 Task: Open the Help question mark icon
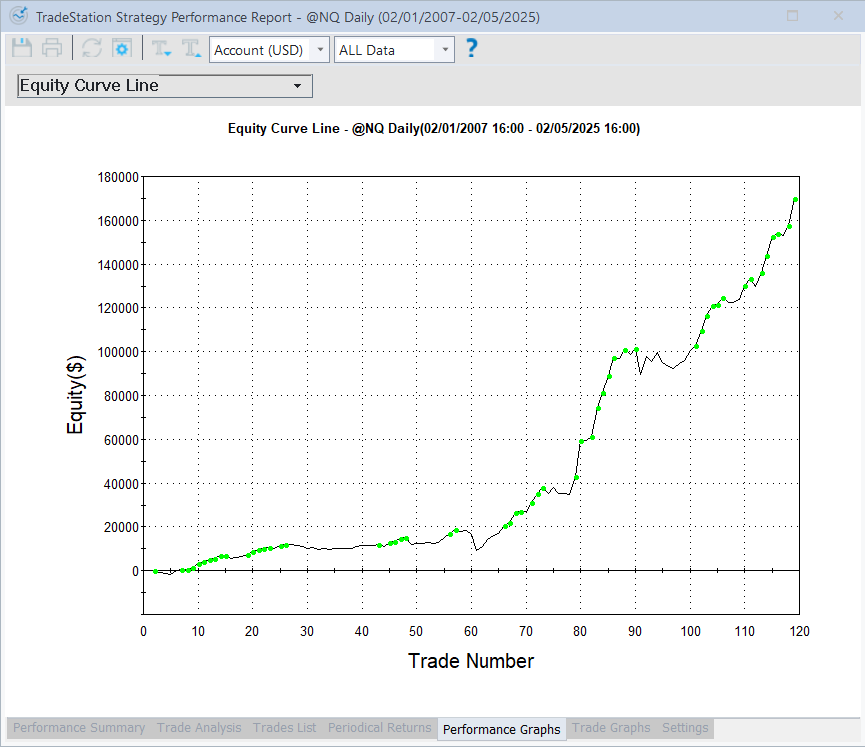coord(471,49)
